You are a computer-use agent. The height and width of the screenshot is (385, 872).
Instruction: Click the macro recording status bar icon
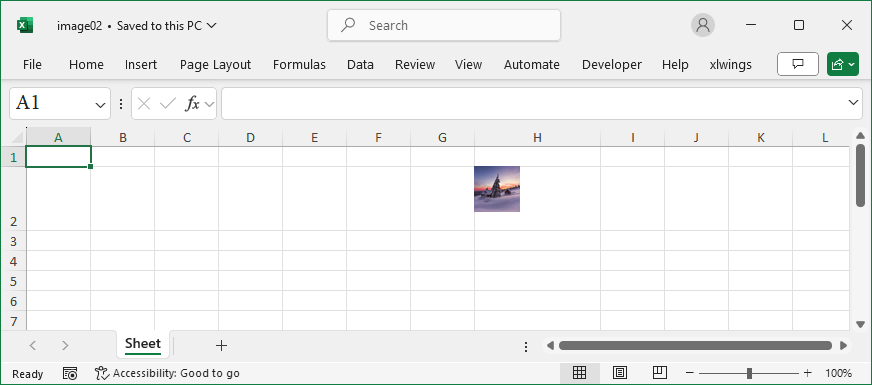(x=70, y=373)
